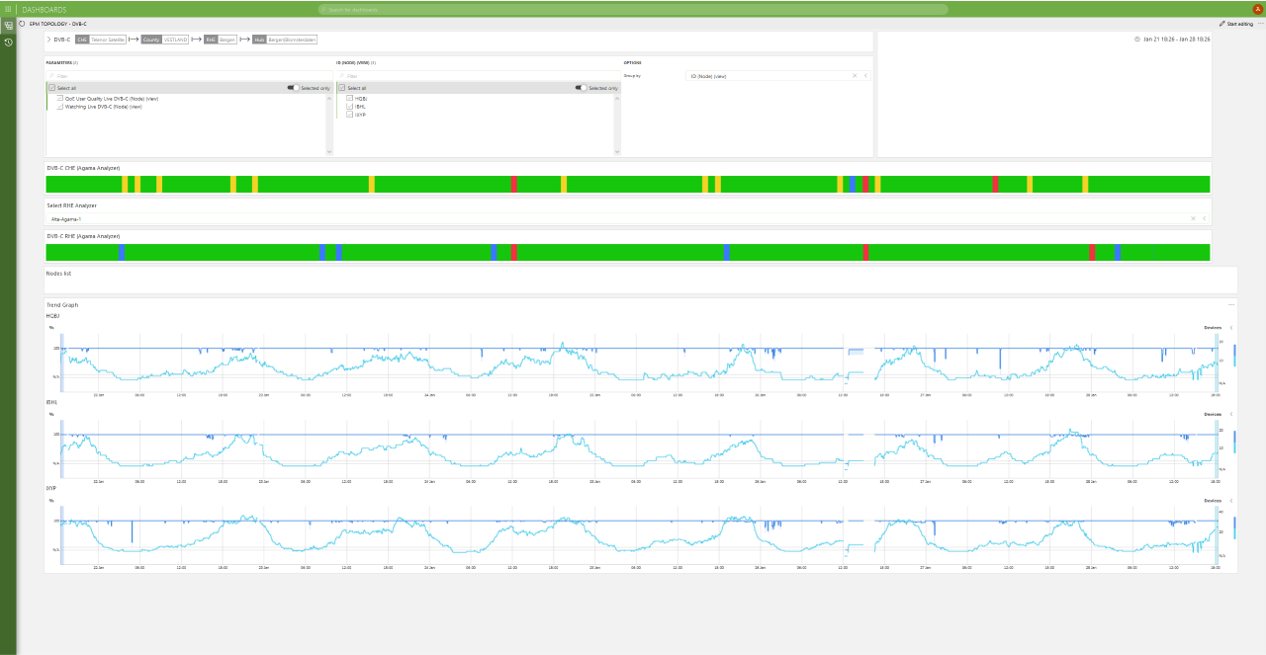Clear the Alta-Agama-1 analyzer selection
This screenshot has width=1266, height=655.
click(1193, 218)
